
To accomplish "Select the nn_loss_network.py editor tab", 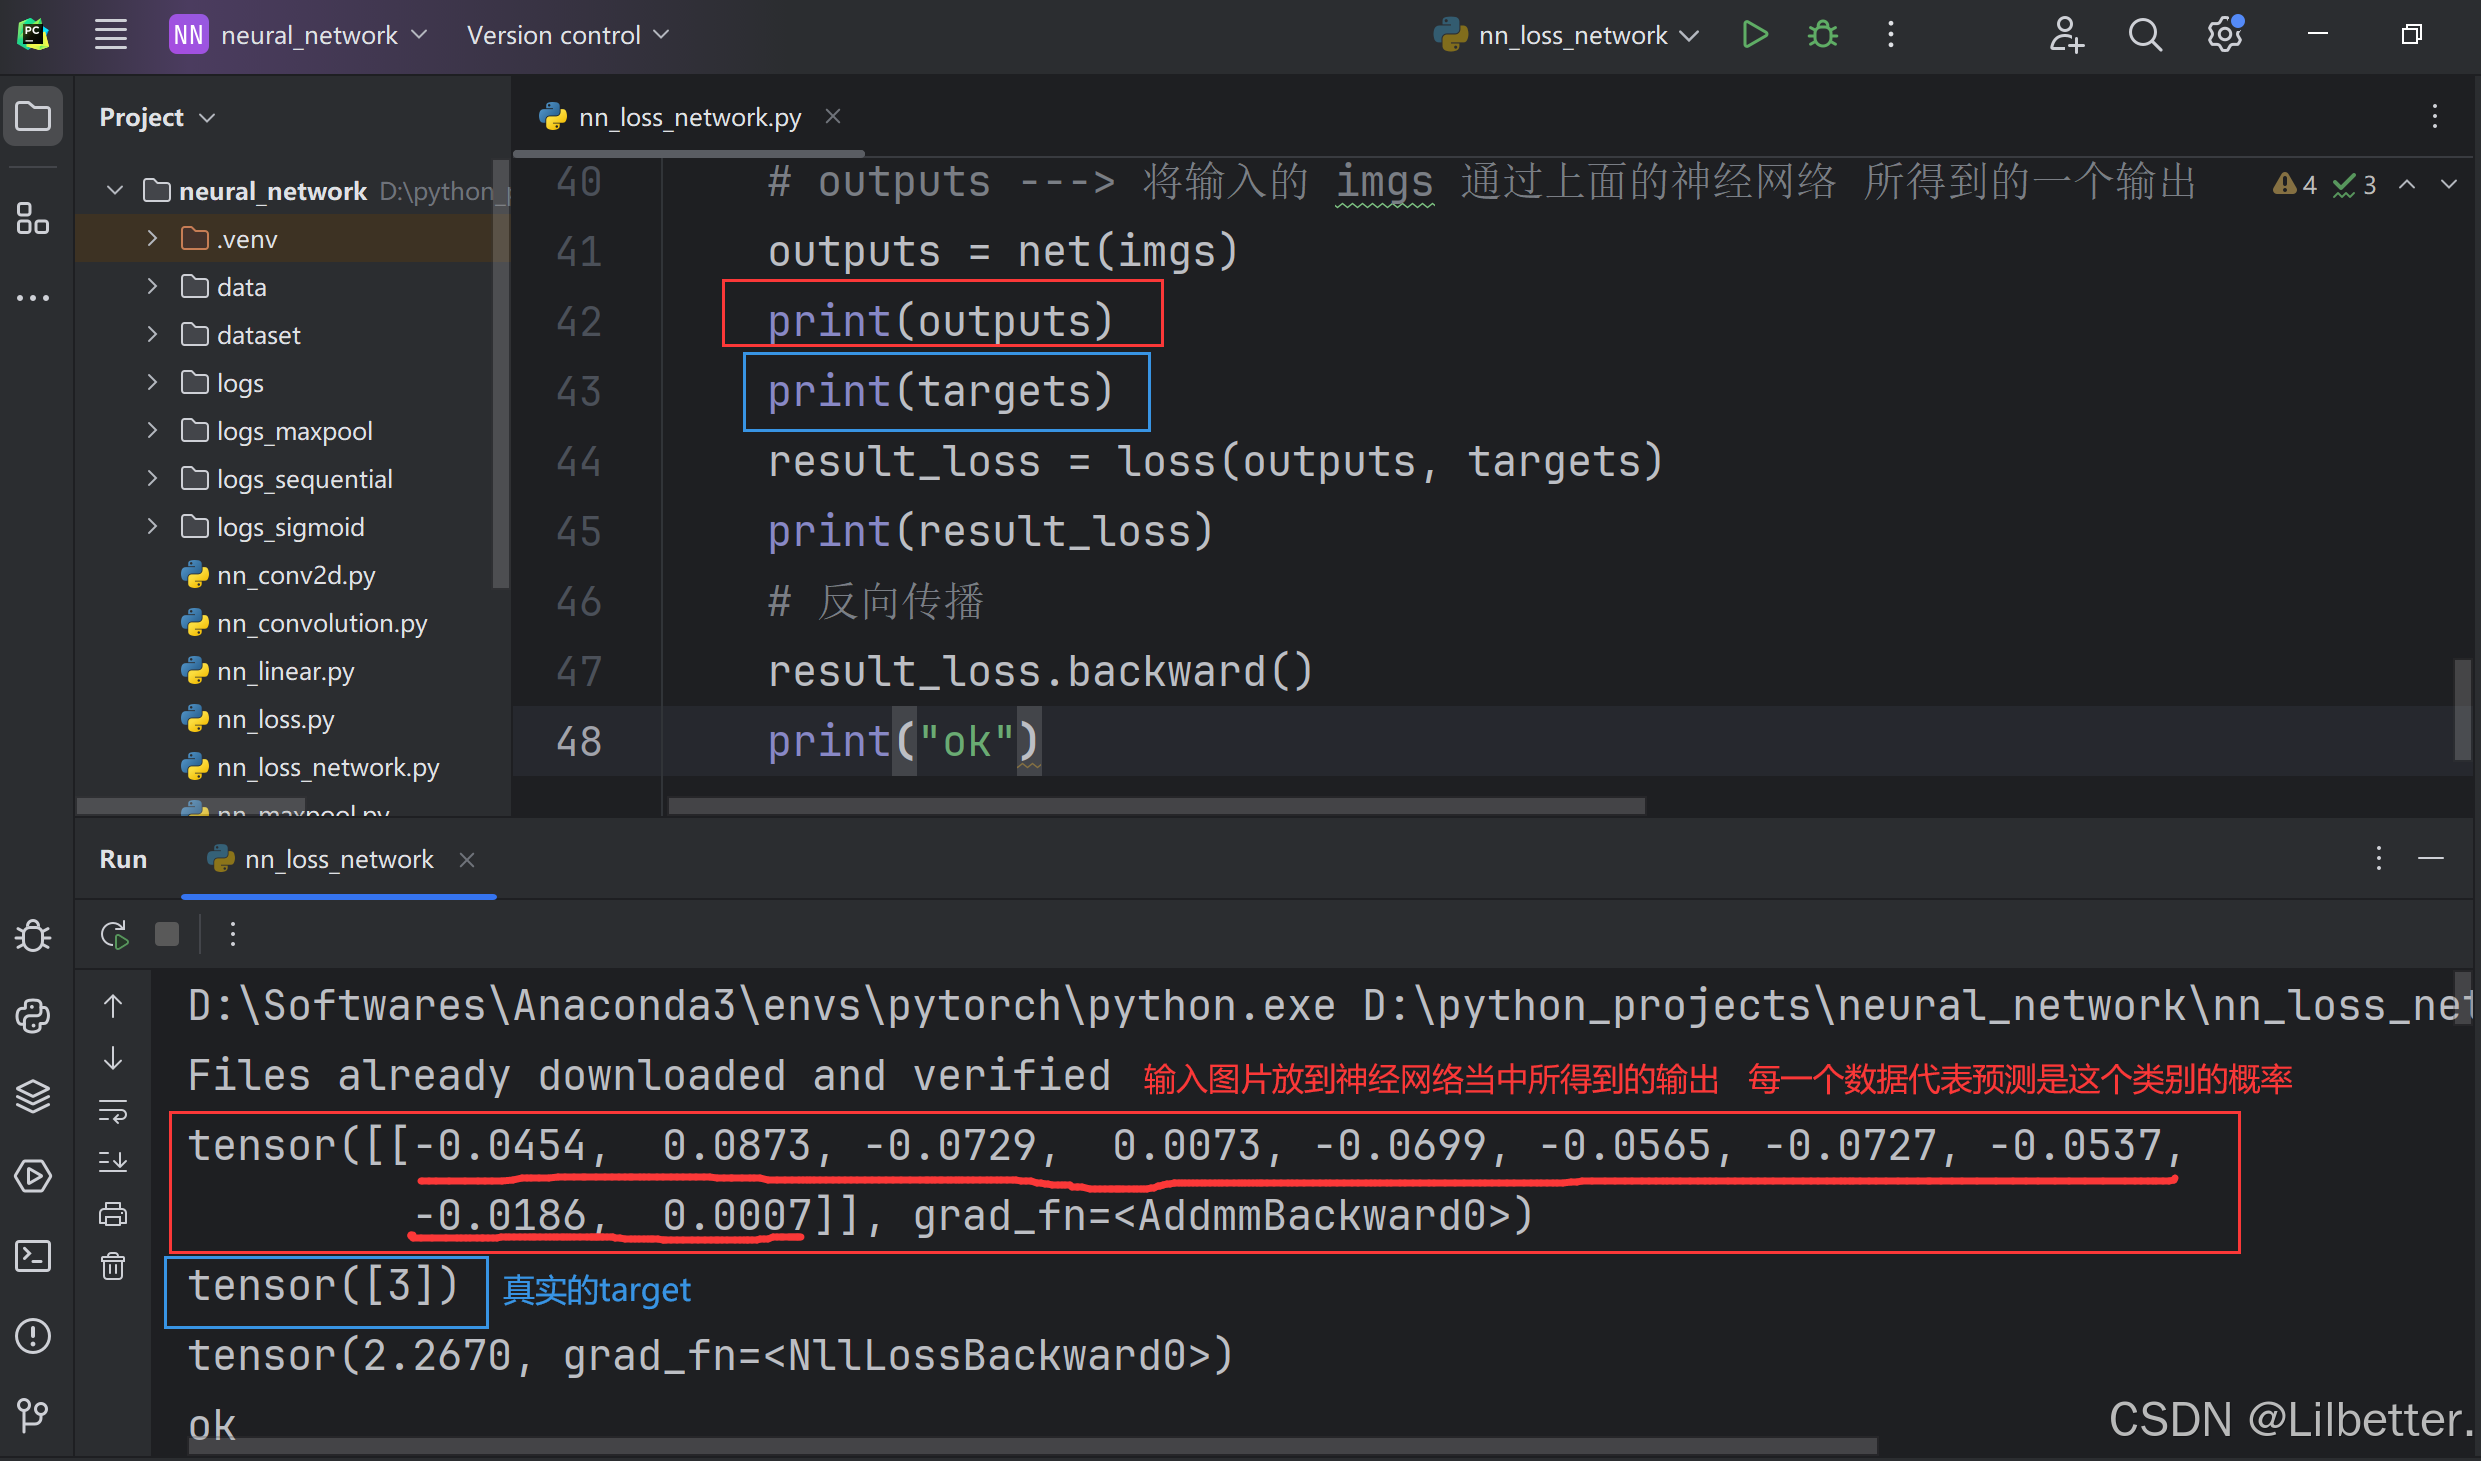I will pos(689,117).
